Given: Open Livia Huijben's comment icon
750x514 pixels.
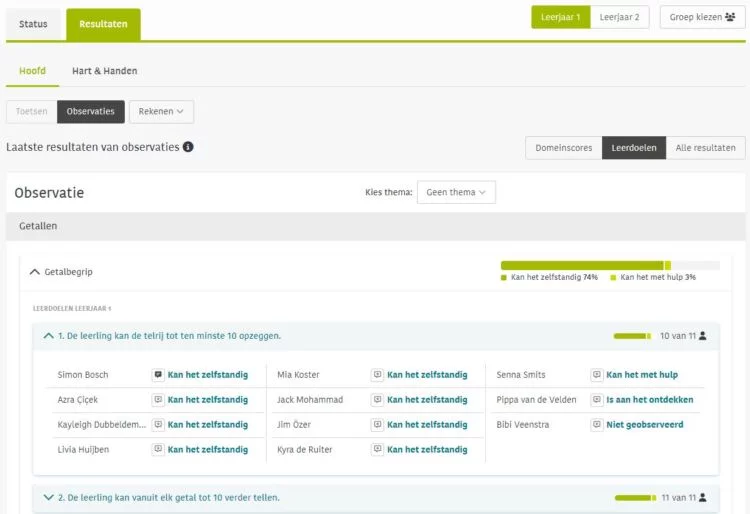Looking at the screenshot, I should (x=158, y=450).
